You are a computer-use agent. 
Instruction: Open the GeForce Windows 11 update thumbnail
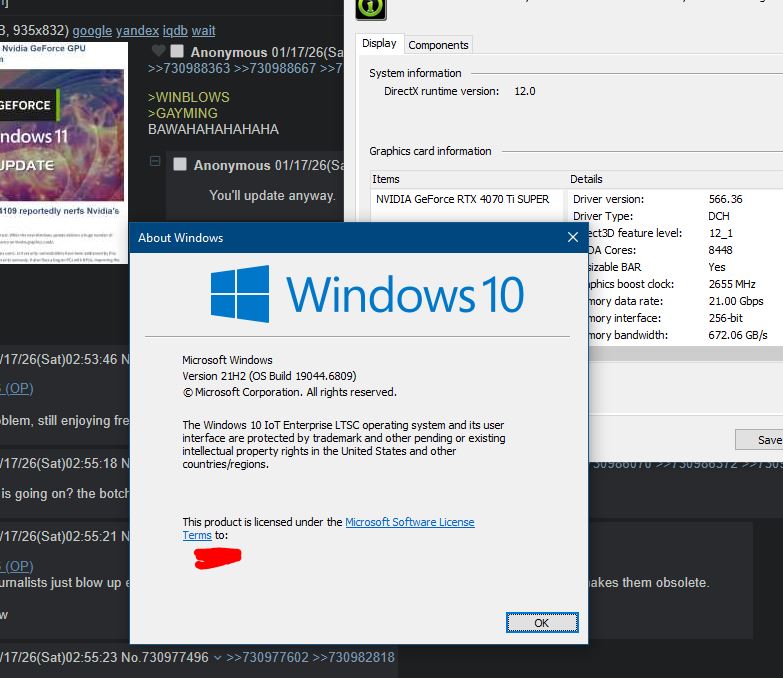[x=62, y=153]
